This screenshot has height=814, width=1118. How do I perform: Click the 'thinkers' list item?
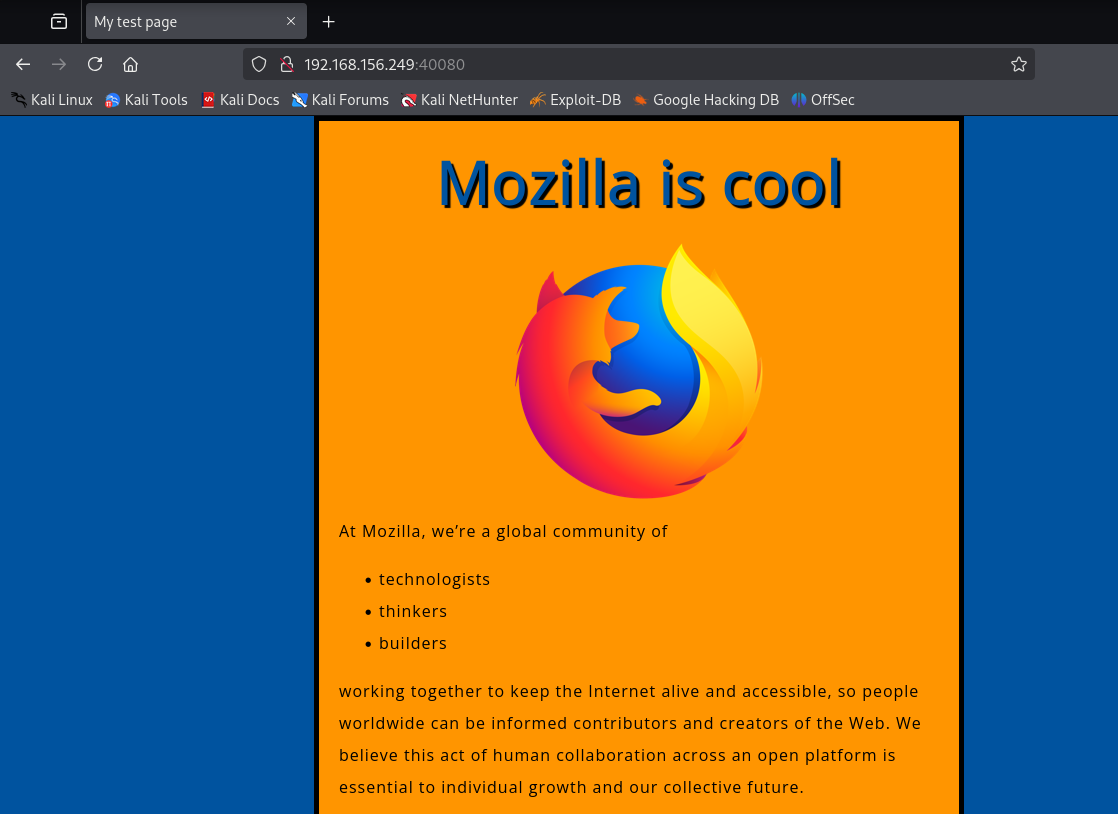click(x=413, y=611)
